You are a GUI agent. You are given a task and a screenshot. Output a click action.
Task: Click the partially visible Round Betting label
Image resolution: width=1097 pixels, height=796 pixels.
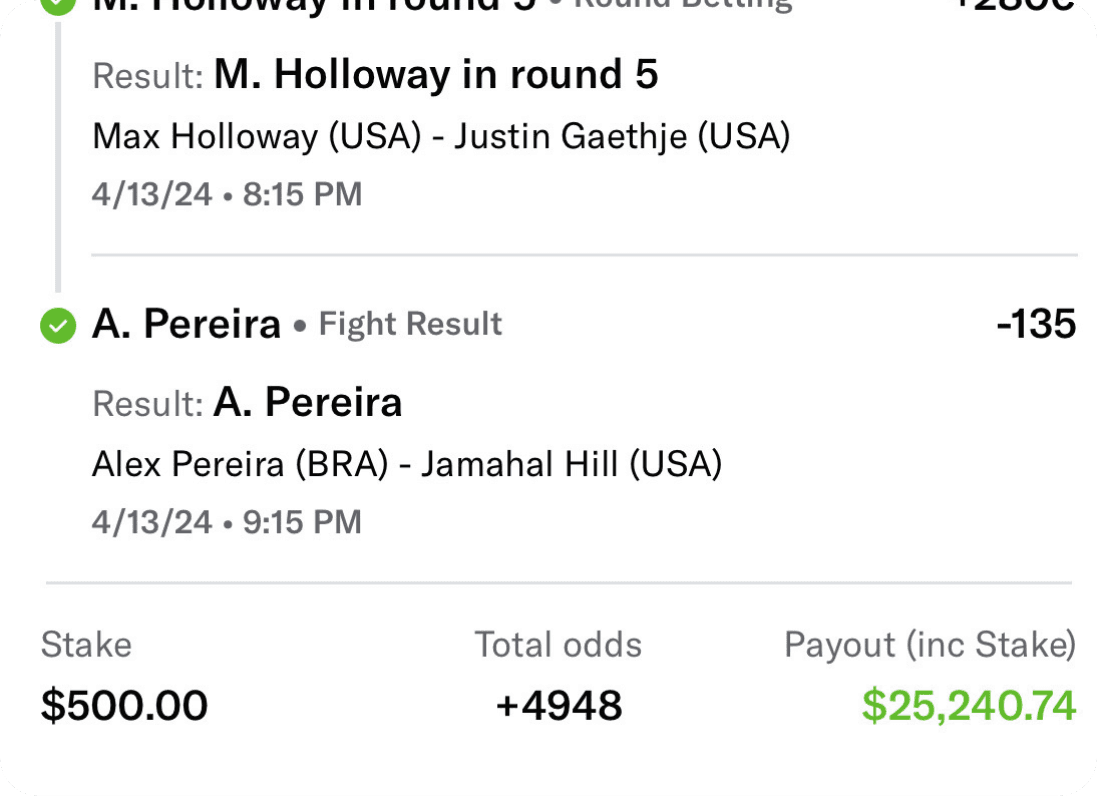click(x=680, y=4)
